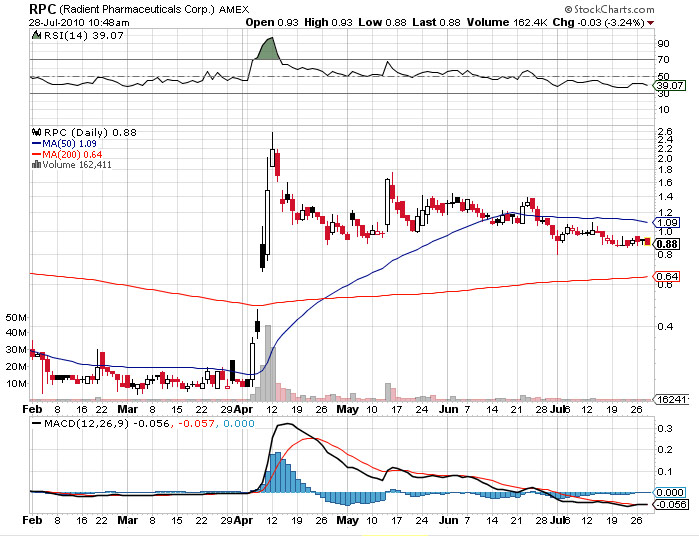Click the RPC candlestick legend icon
Screen dimensions: 699x536
pyautogui.click(x=37, y=132)
